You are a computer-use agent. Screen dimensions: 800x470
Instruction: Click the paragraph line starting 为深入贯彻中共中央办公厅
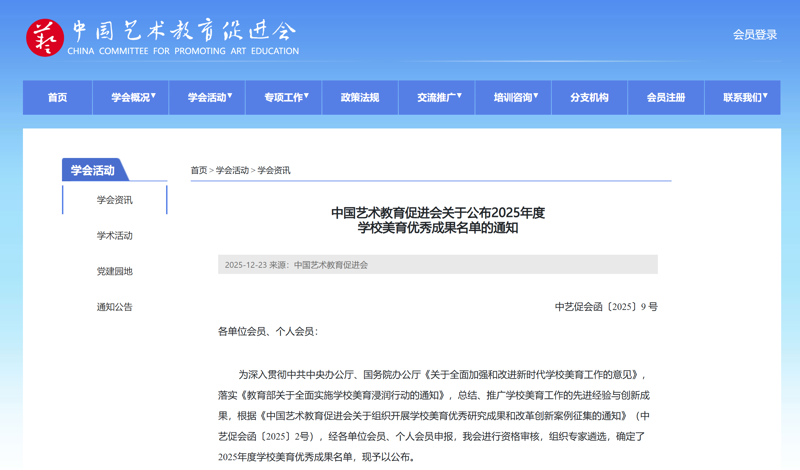click(442, 375)
